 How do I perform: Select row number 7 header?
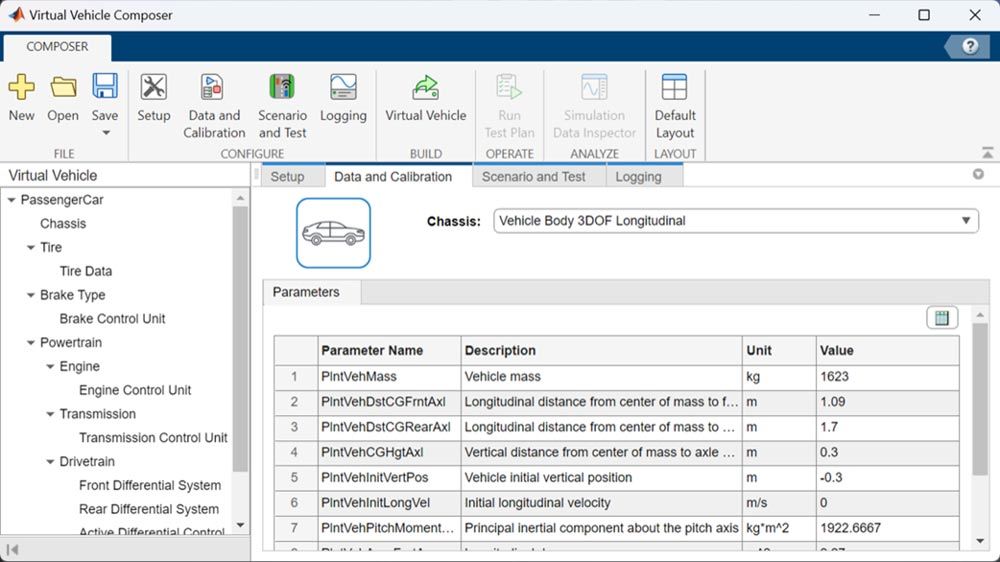pos(296,528)
